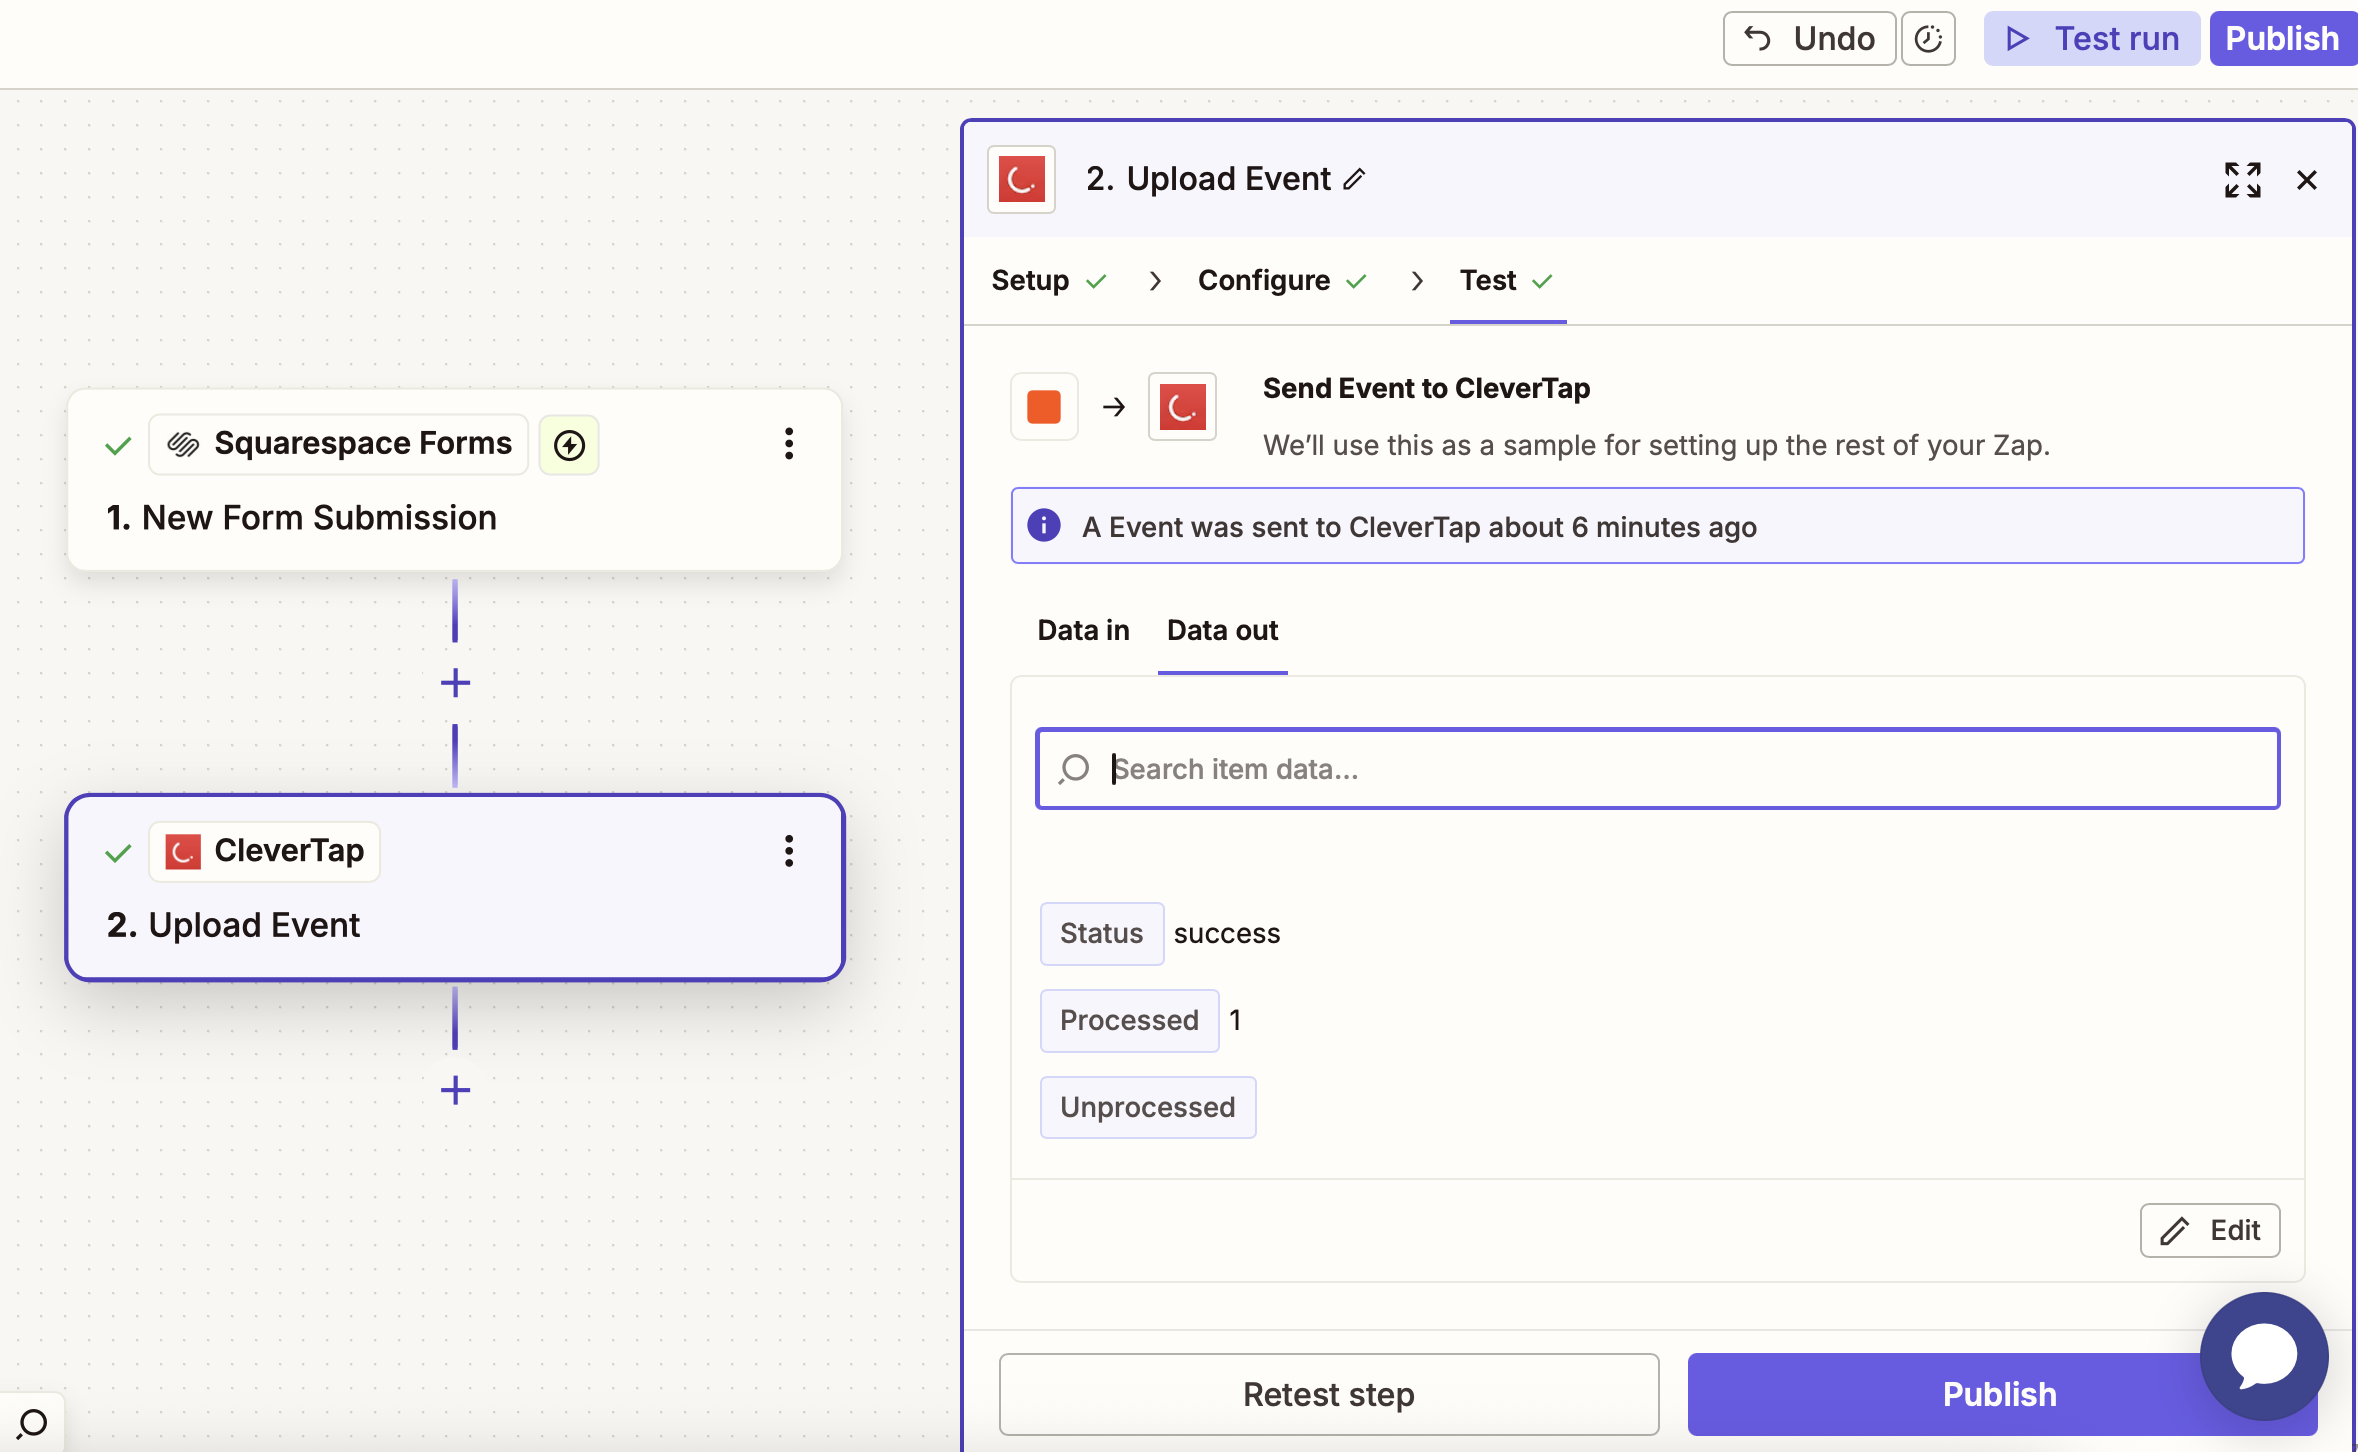Add a step between trigger and action
This screenshot has height=1452, width=2358.
[x=455, y=683]
